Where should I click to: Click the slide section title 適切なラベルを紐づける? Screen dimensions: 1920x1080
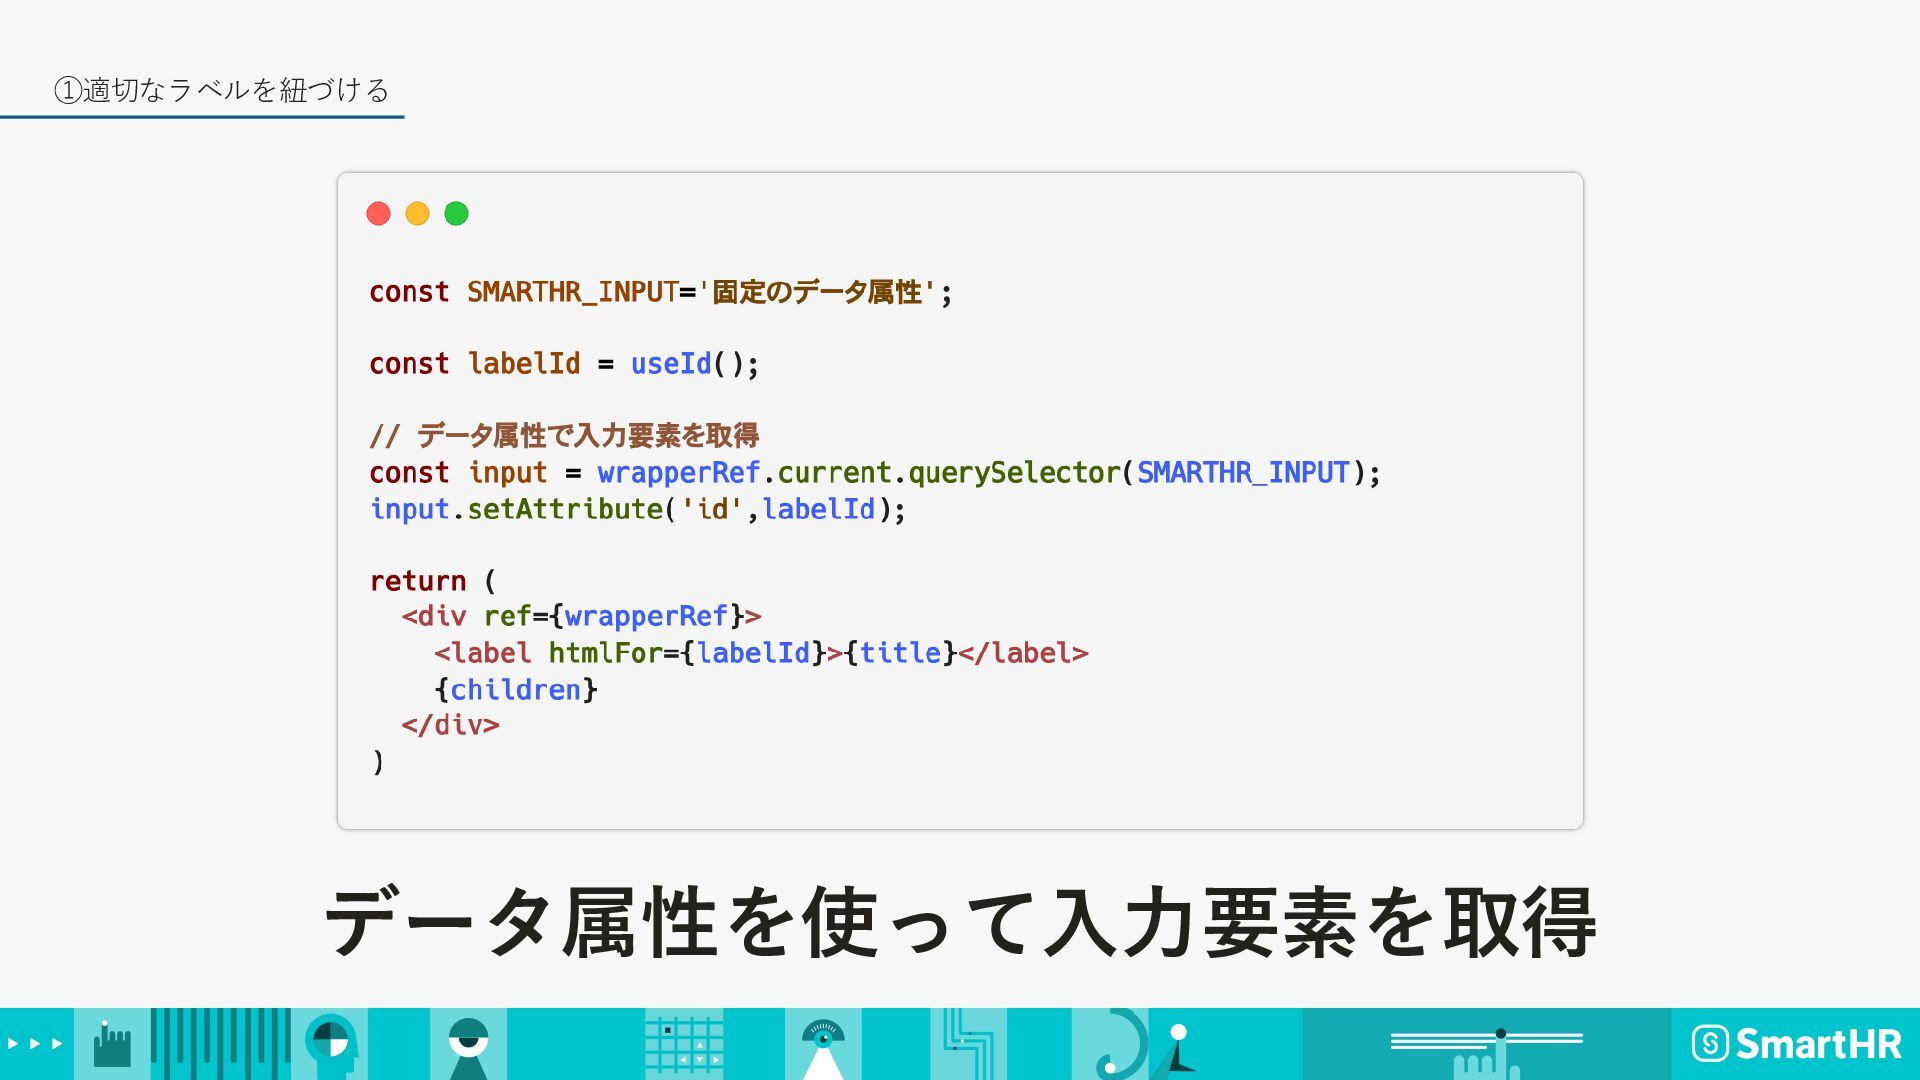click(x=222, y=90)
